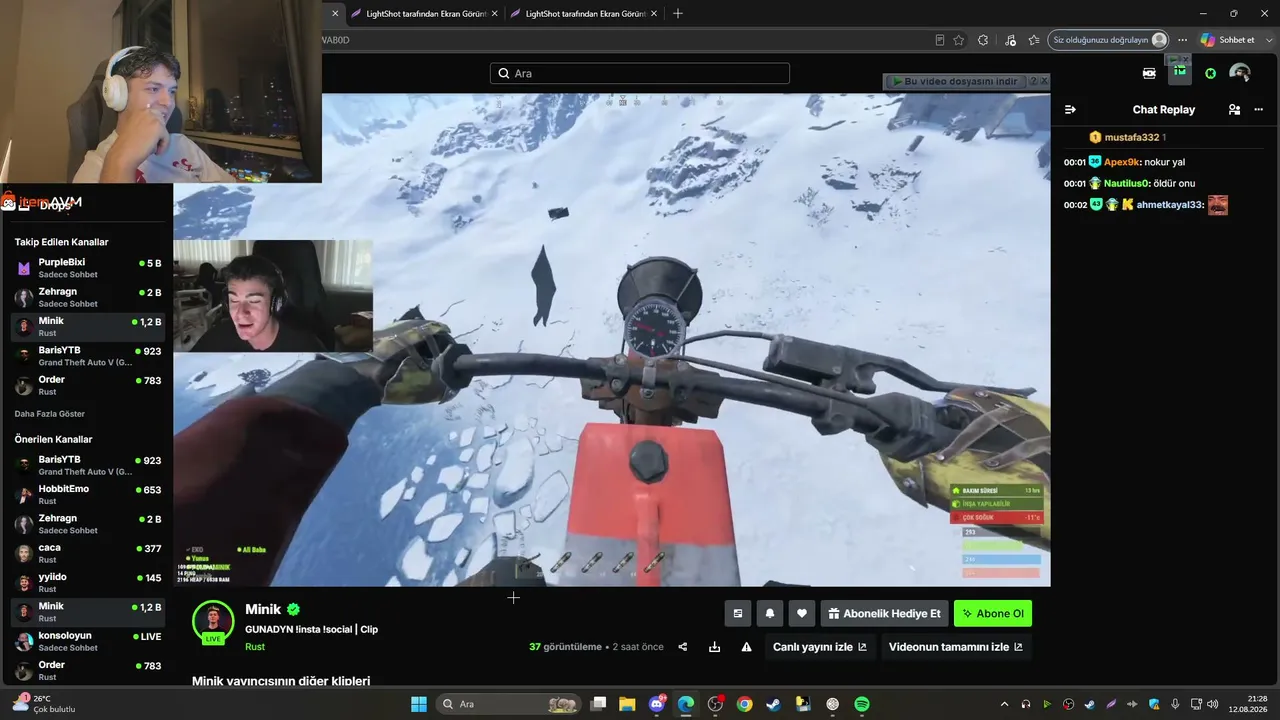Open PurpleBixi in followed channels
Viewport: 1280px width, 720px height.
87,267
